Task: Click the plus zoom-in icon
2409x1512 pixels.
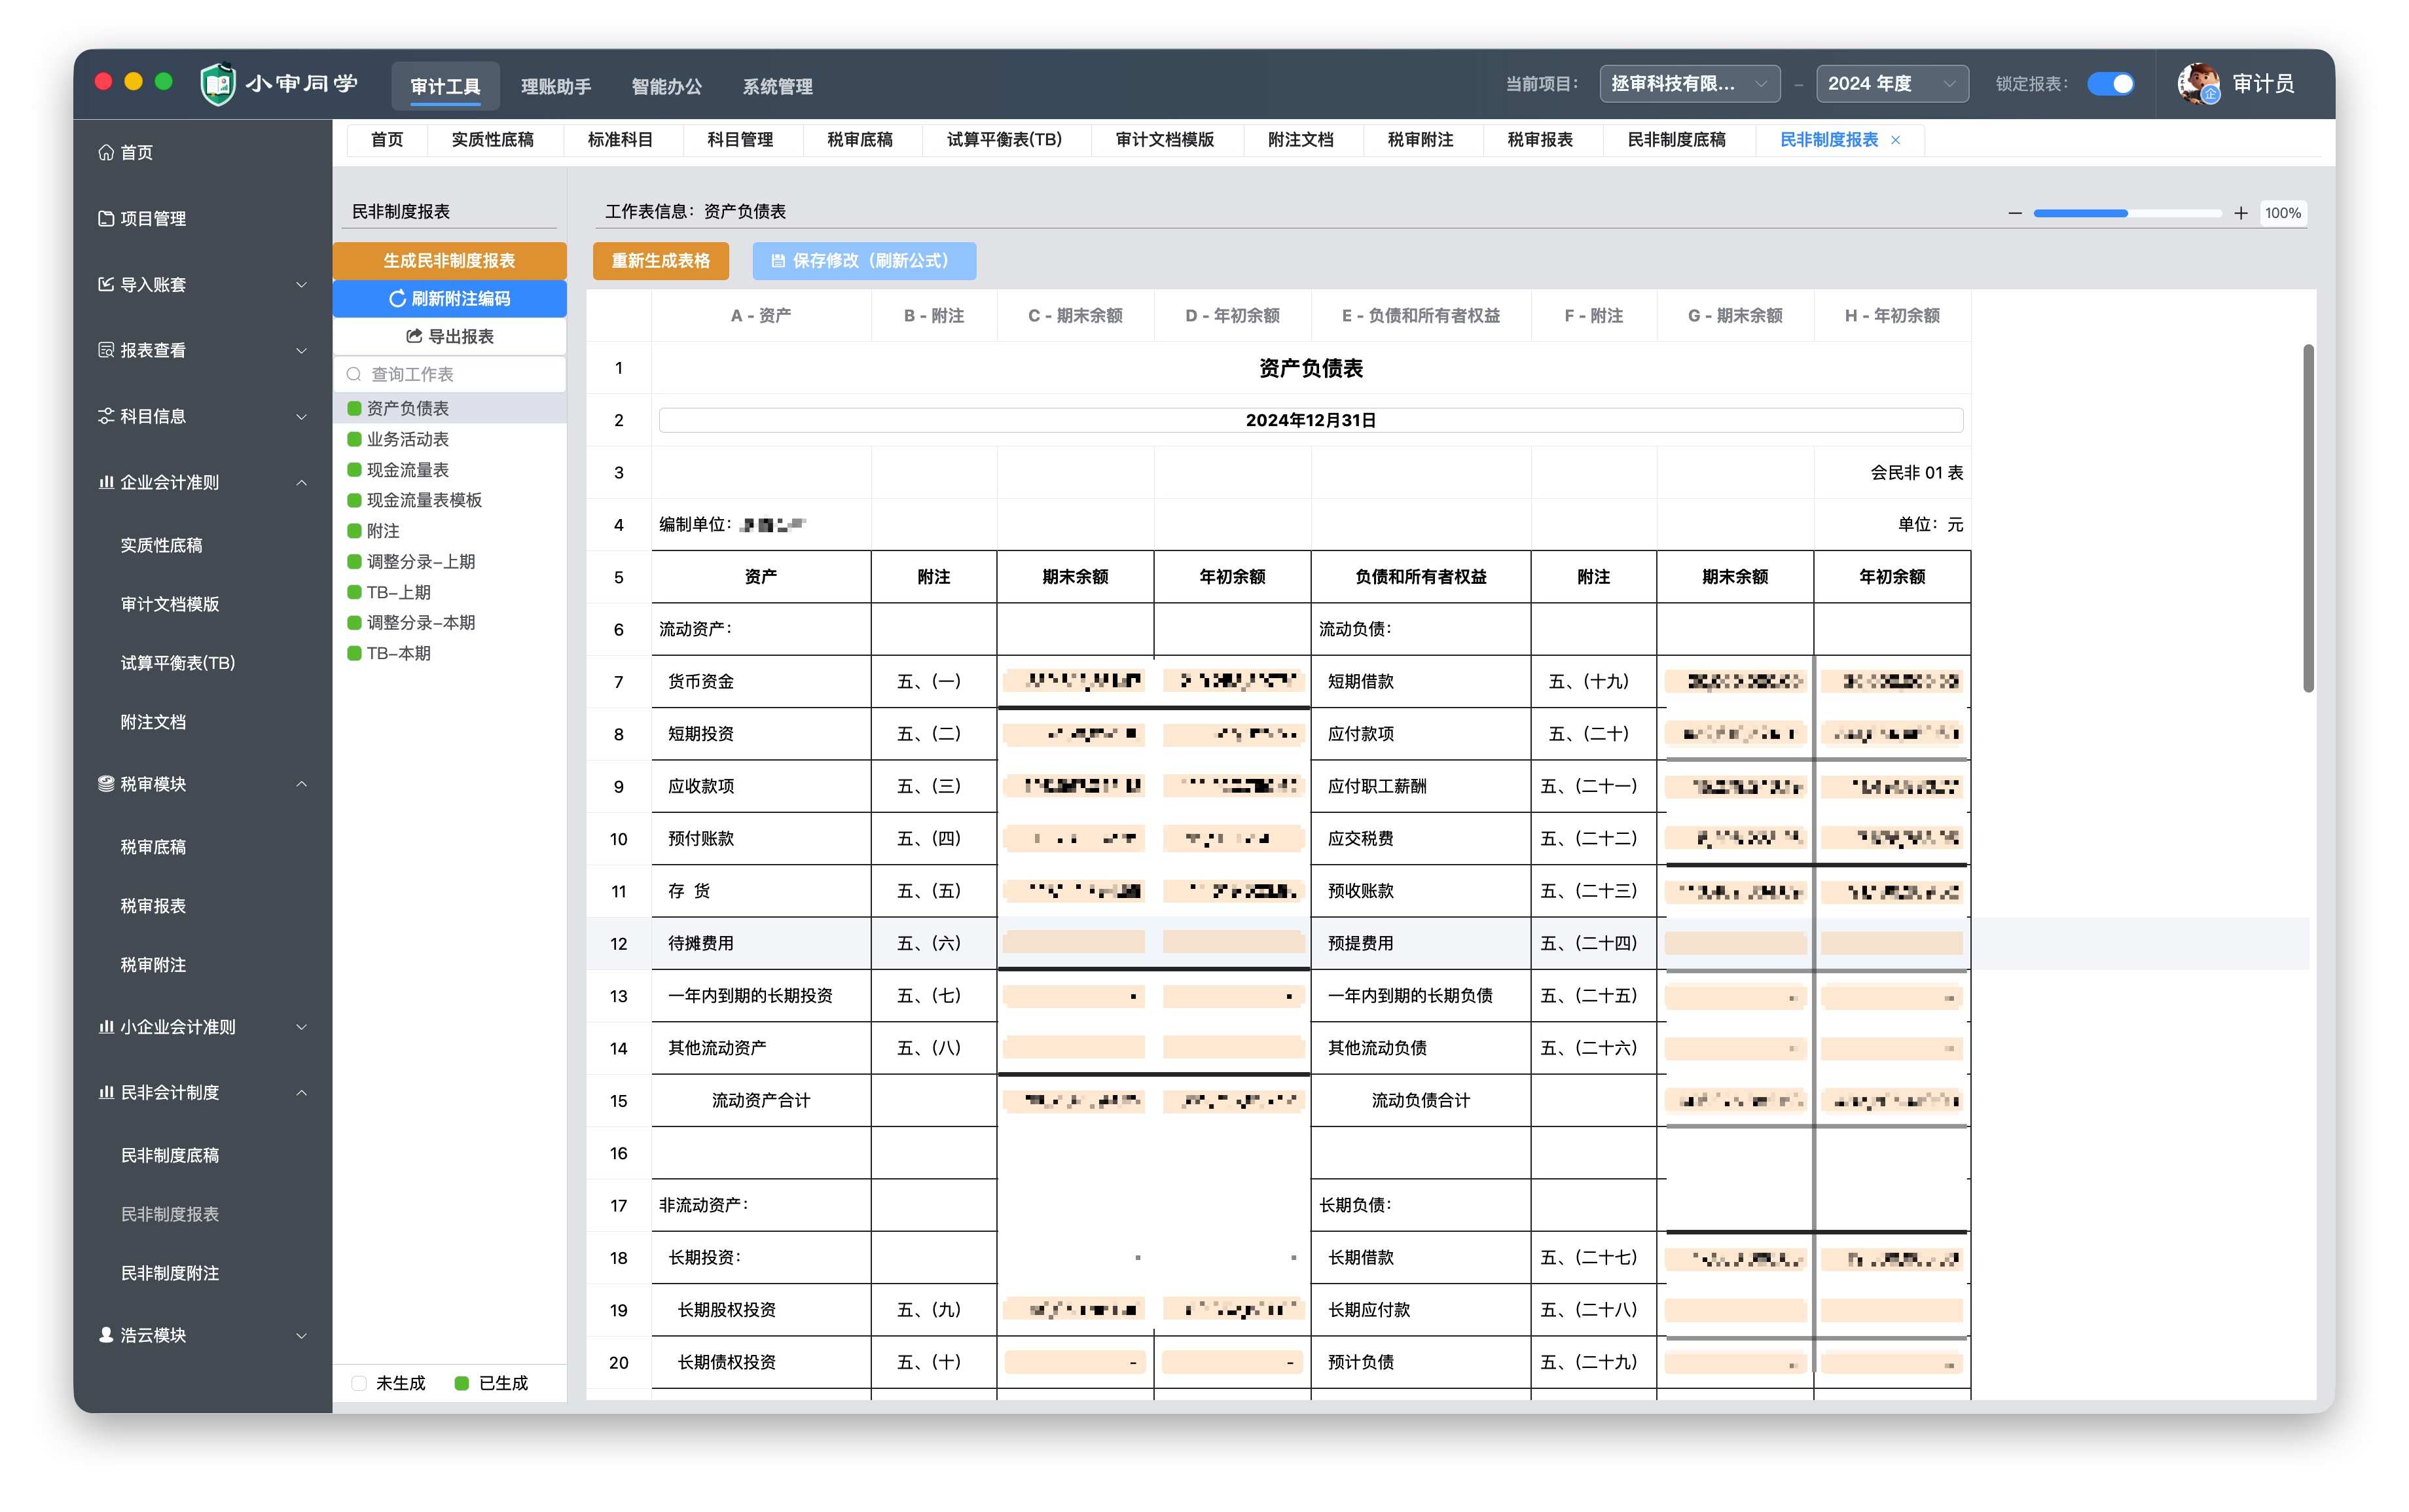Action: 2241,213
